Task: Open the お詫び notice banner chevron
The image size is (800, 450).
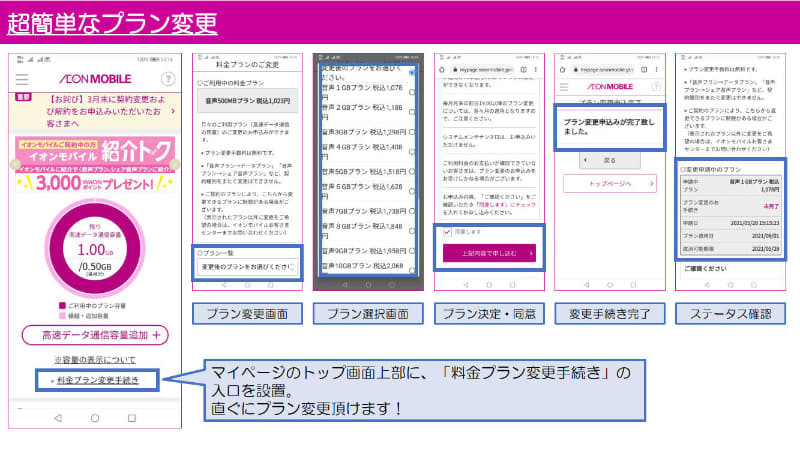Action: tap(173, 111)
